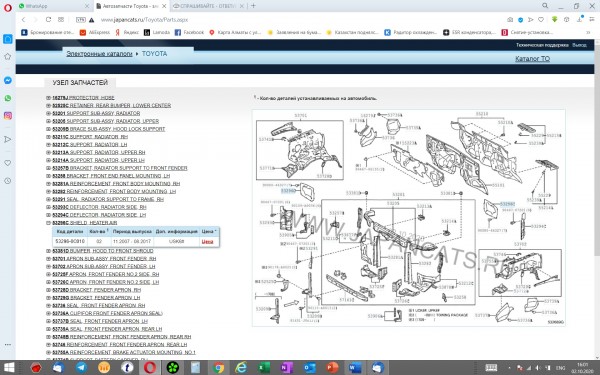
Task: Click the parts diagram image
Action: click(409, 218)
